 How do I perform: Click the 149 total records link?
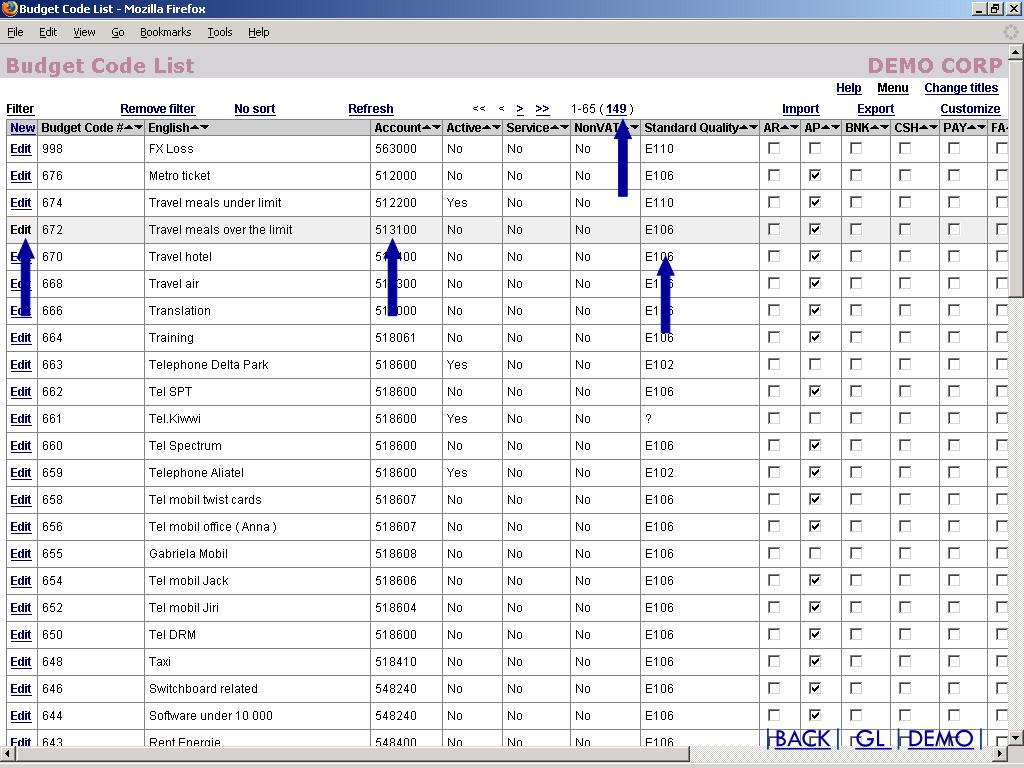(616, 109)
